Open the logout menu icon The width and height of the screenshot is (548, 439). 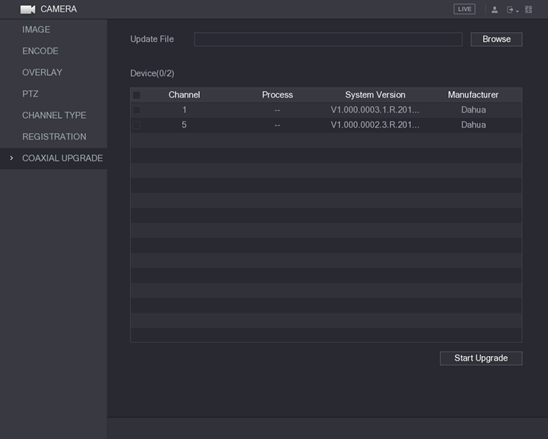point(512,10)
